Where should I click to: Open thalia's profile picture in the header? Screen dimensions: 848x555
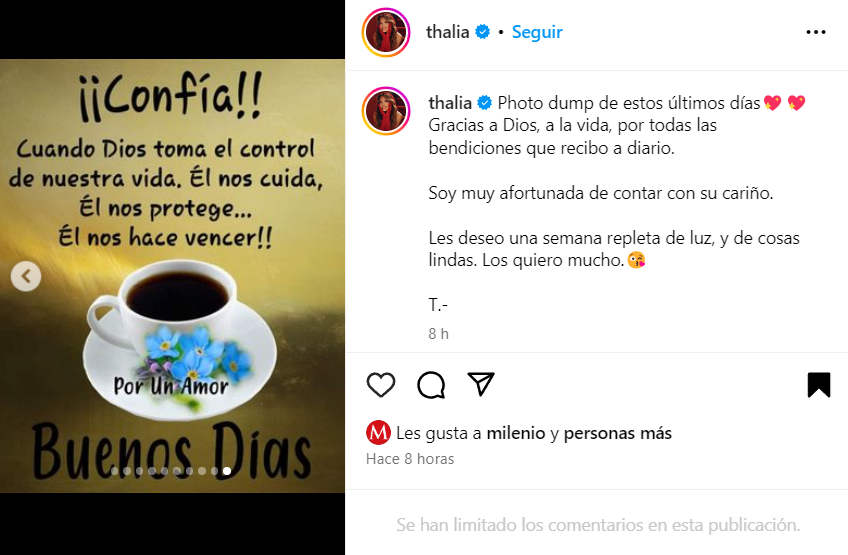click(386, 32)
